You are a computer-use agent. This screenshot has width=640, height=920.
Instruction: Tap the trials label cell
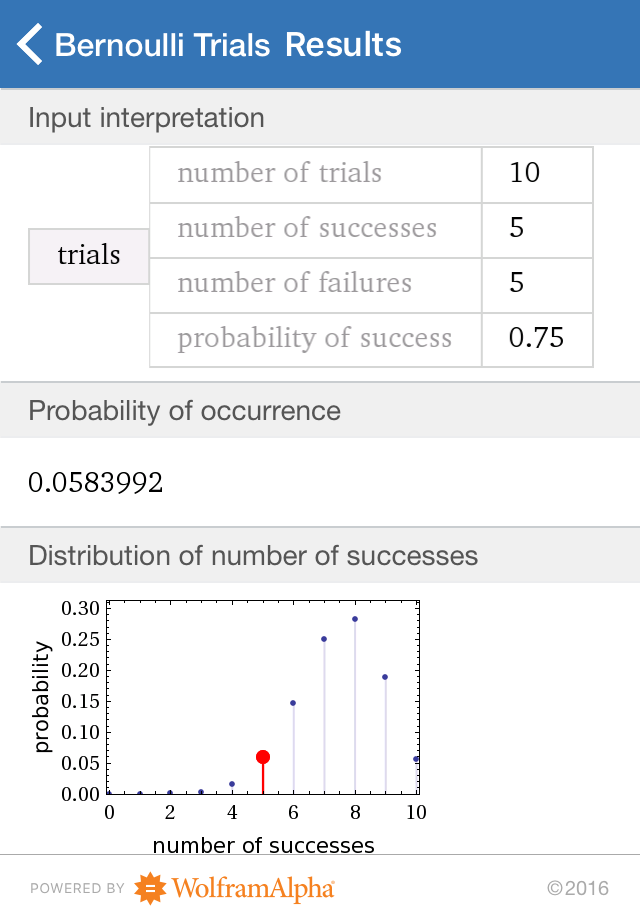point(89,255)
